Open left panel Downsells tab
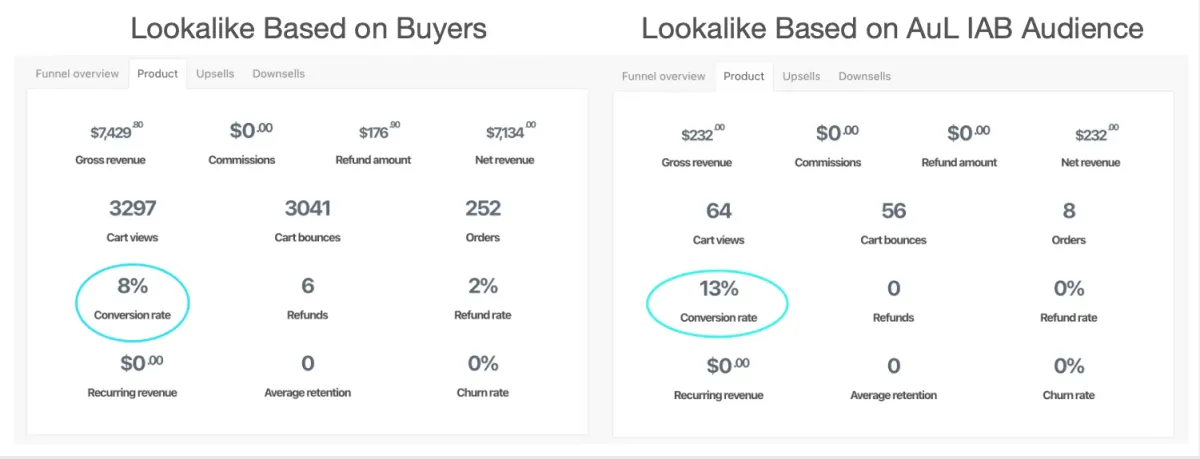1200x459 pixels. click(x=278, y=74)
